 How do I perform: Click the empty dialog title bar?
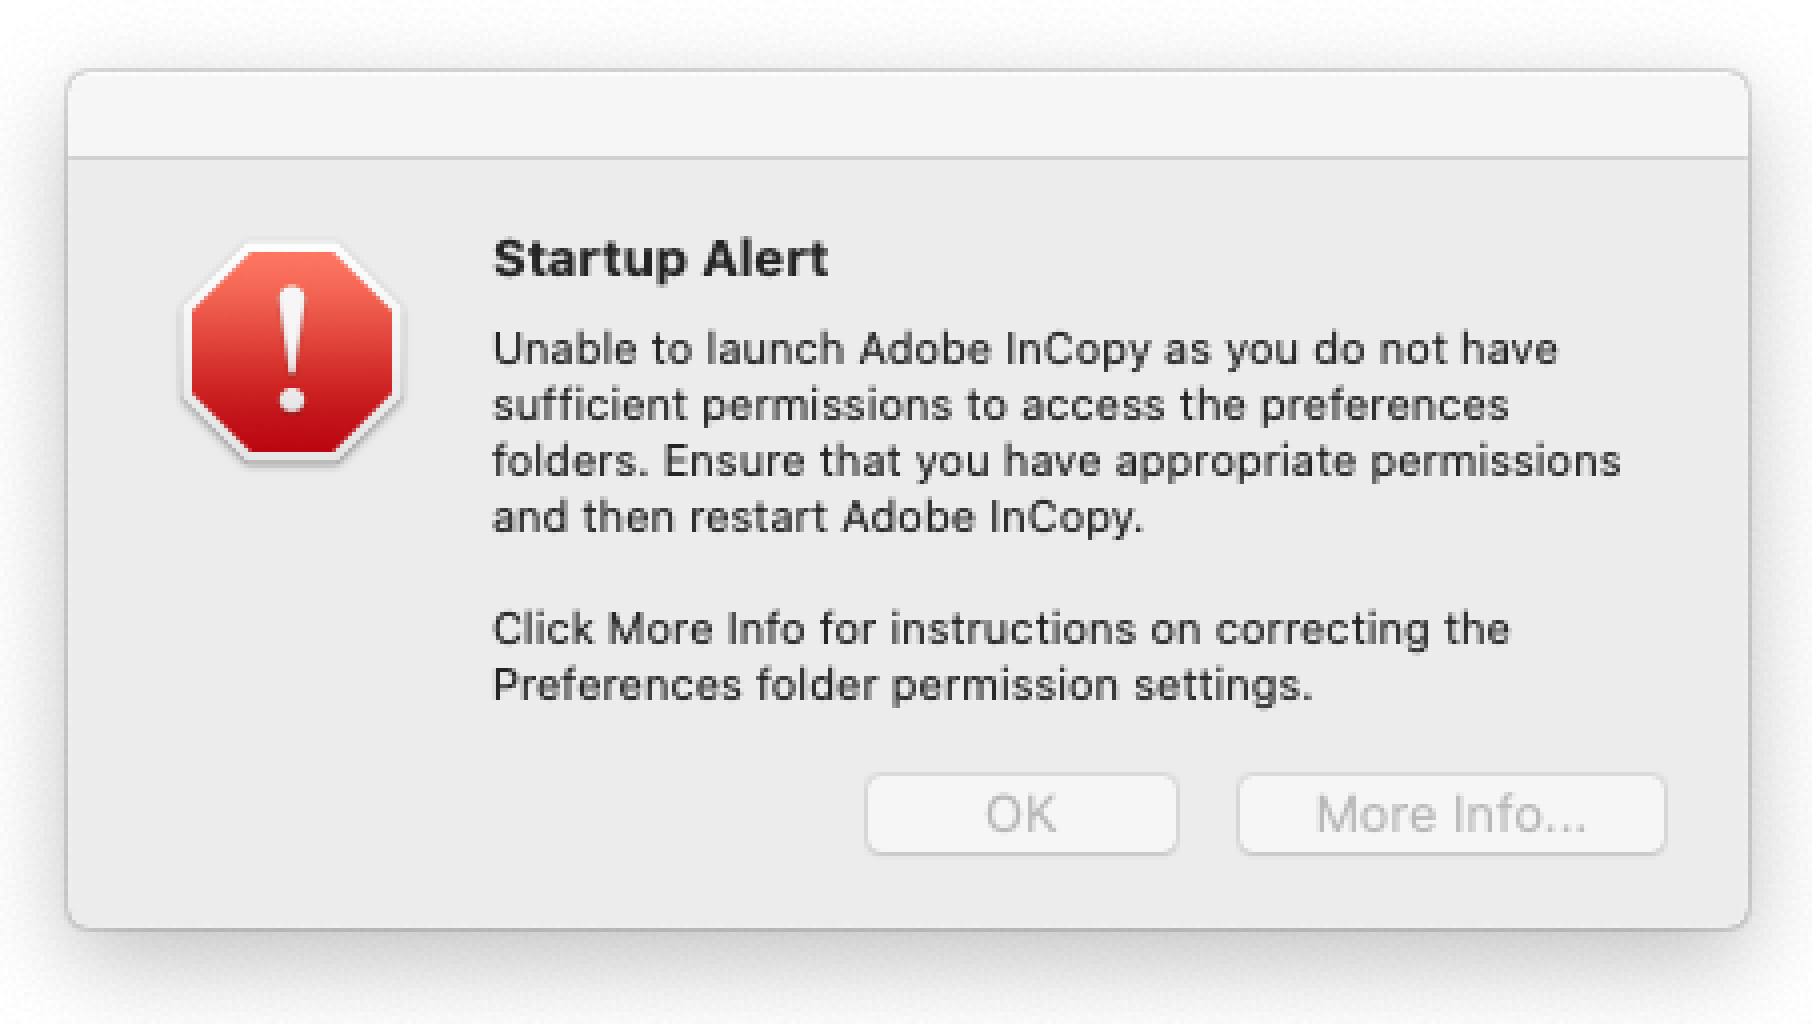click(908, 114)
